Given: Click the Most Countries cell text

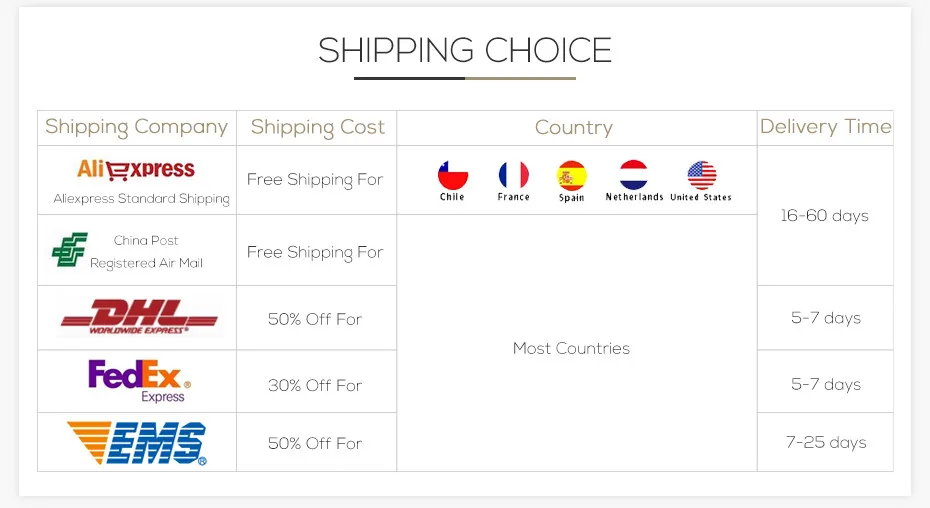Looking at the screenshot, I should [x=571, y=348].
